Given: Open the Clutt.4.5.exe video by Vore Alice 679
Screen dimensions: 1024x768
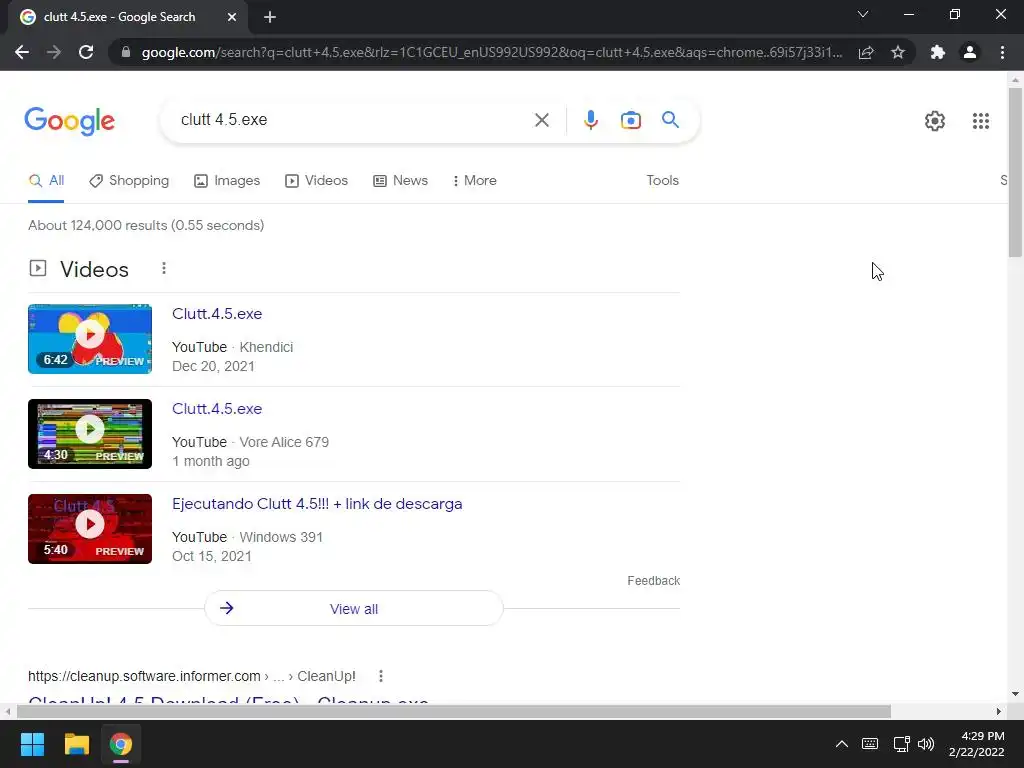Looking at the screenshot, I should 217,409.
